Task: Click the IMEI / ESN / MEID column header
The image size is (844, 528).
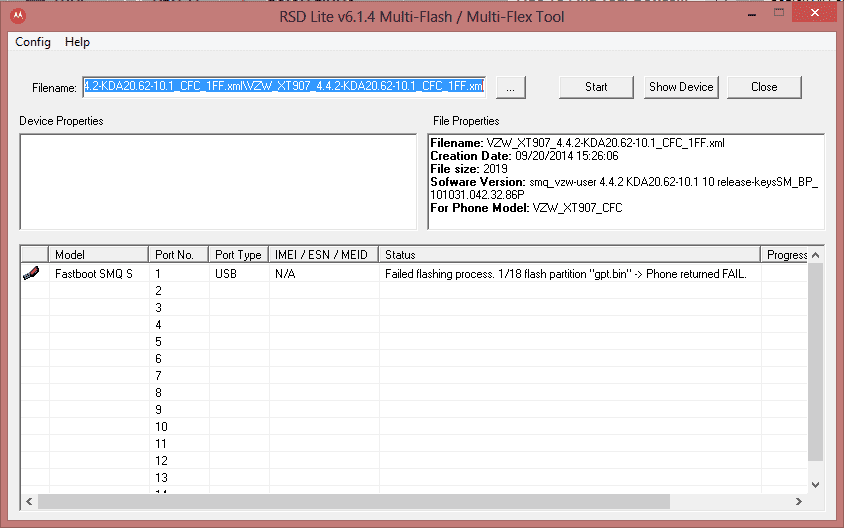Action: coord(323,255)
